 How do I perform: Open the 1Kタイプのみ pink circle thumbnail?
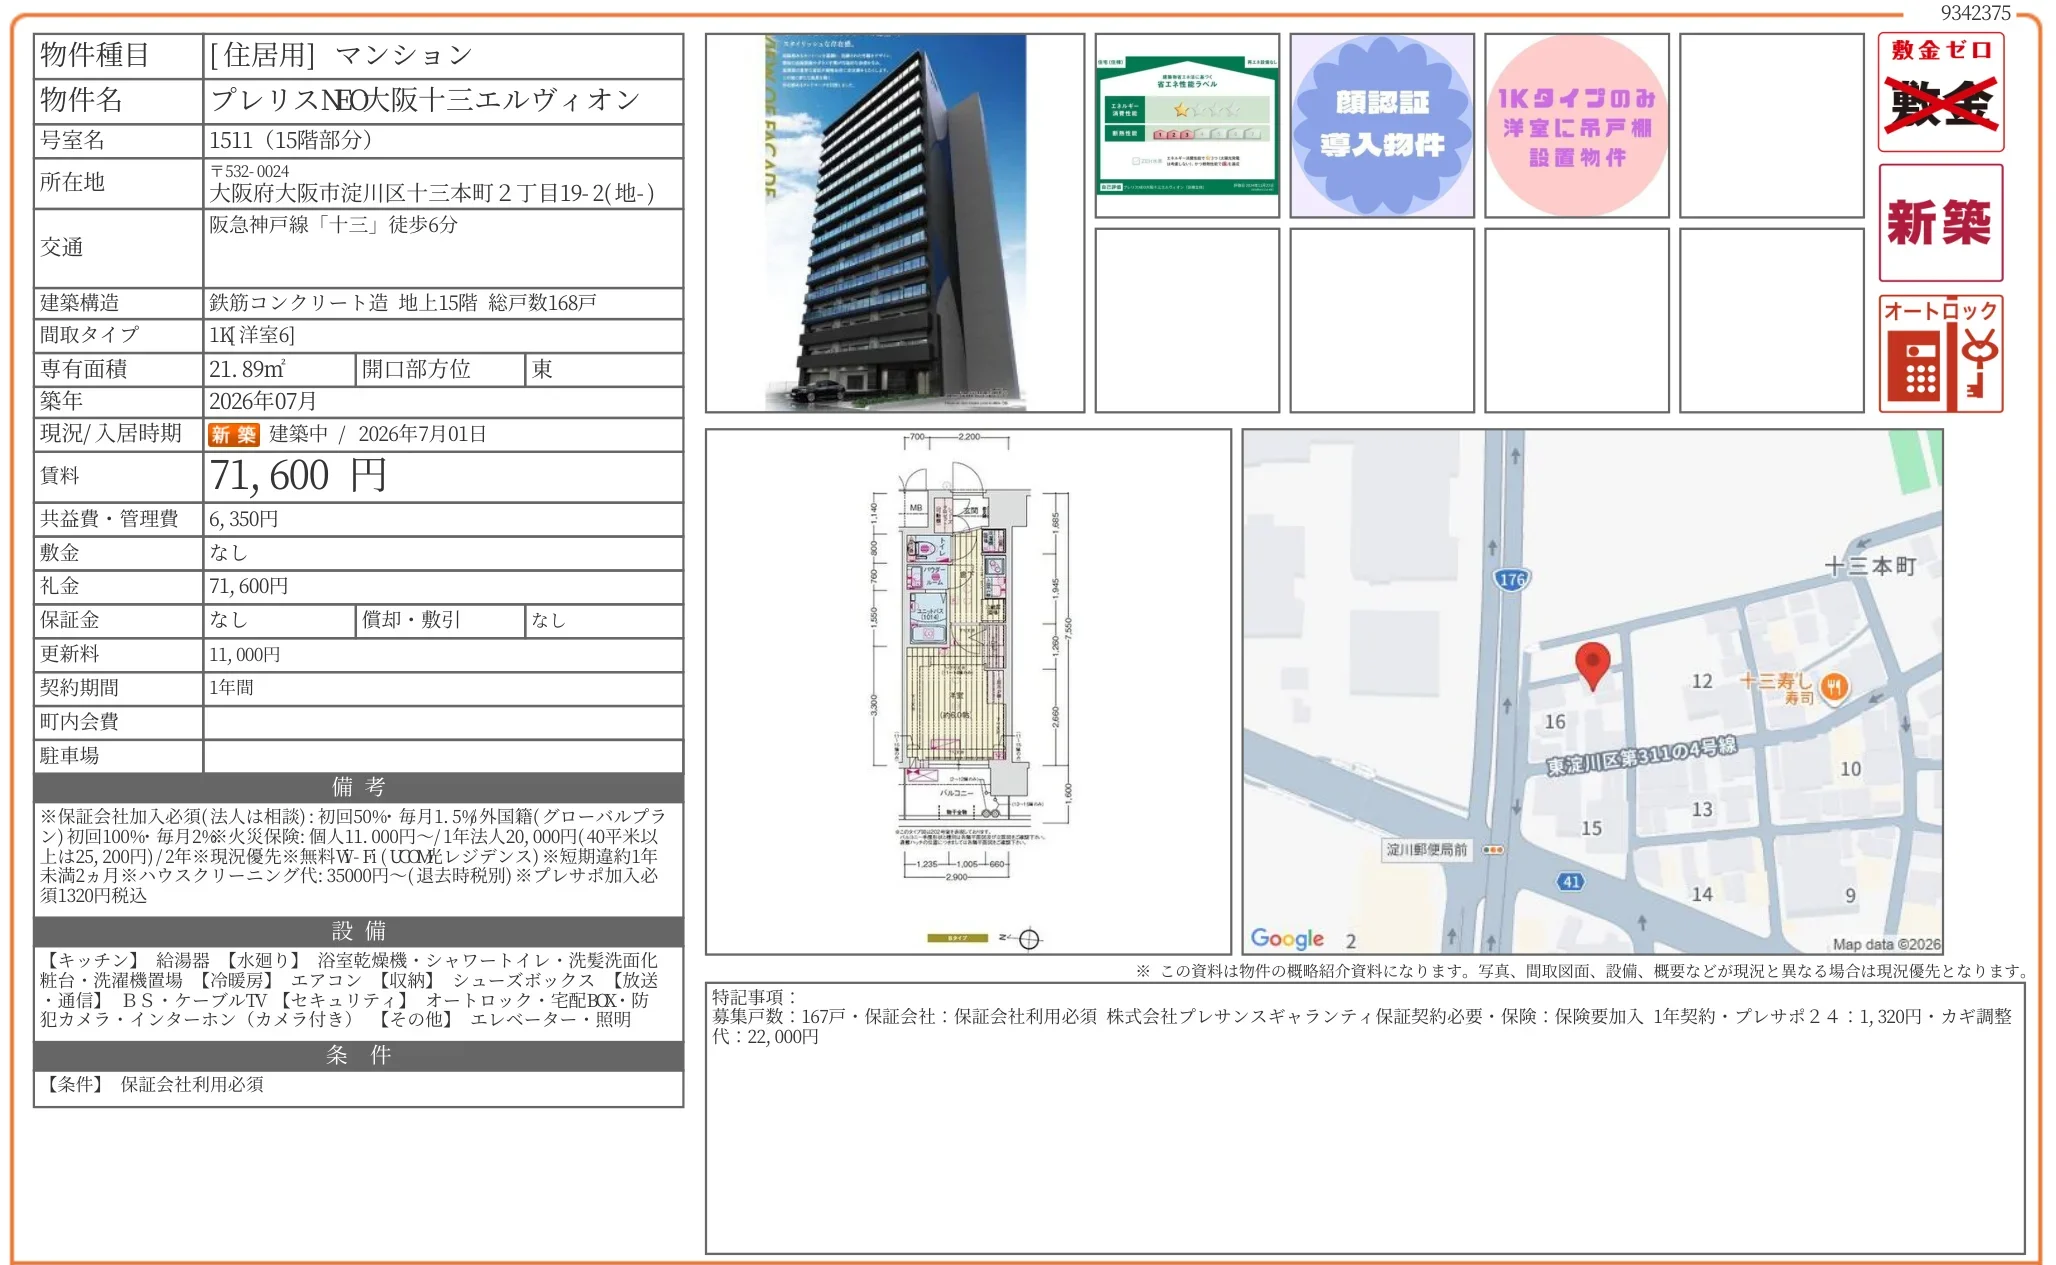pyautogui.click(x=1576, y=125)
